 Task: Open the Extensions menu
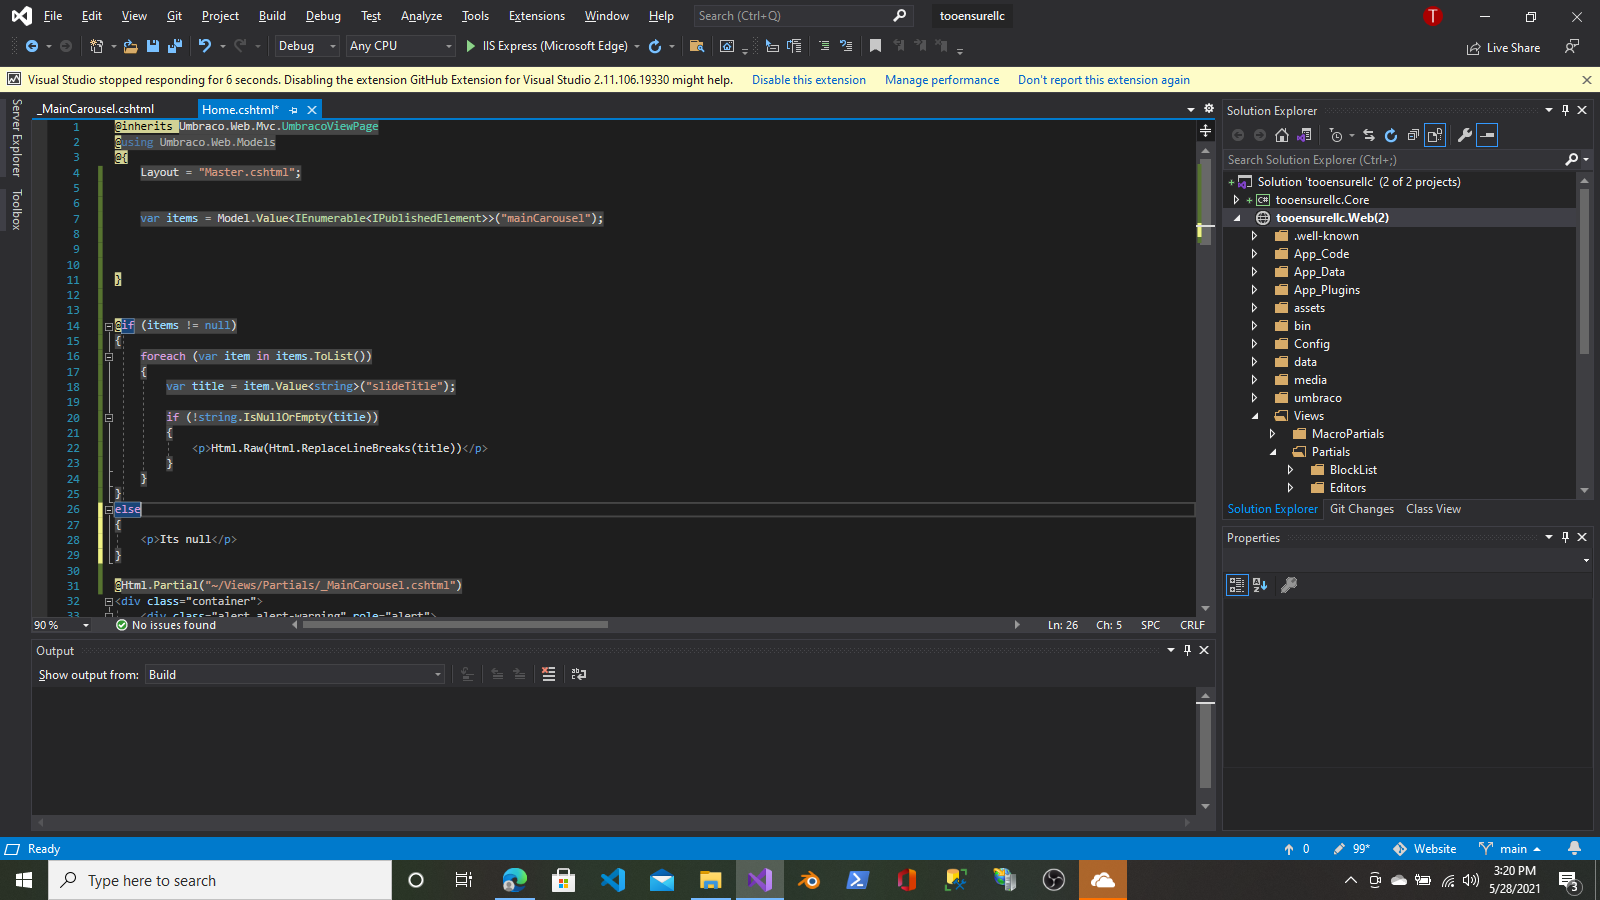pyautogui.click(x=536, y=16)
